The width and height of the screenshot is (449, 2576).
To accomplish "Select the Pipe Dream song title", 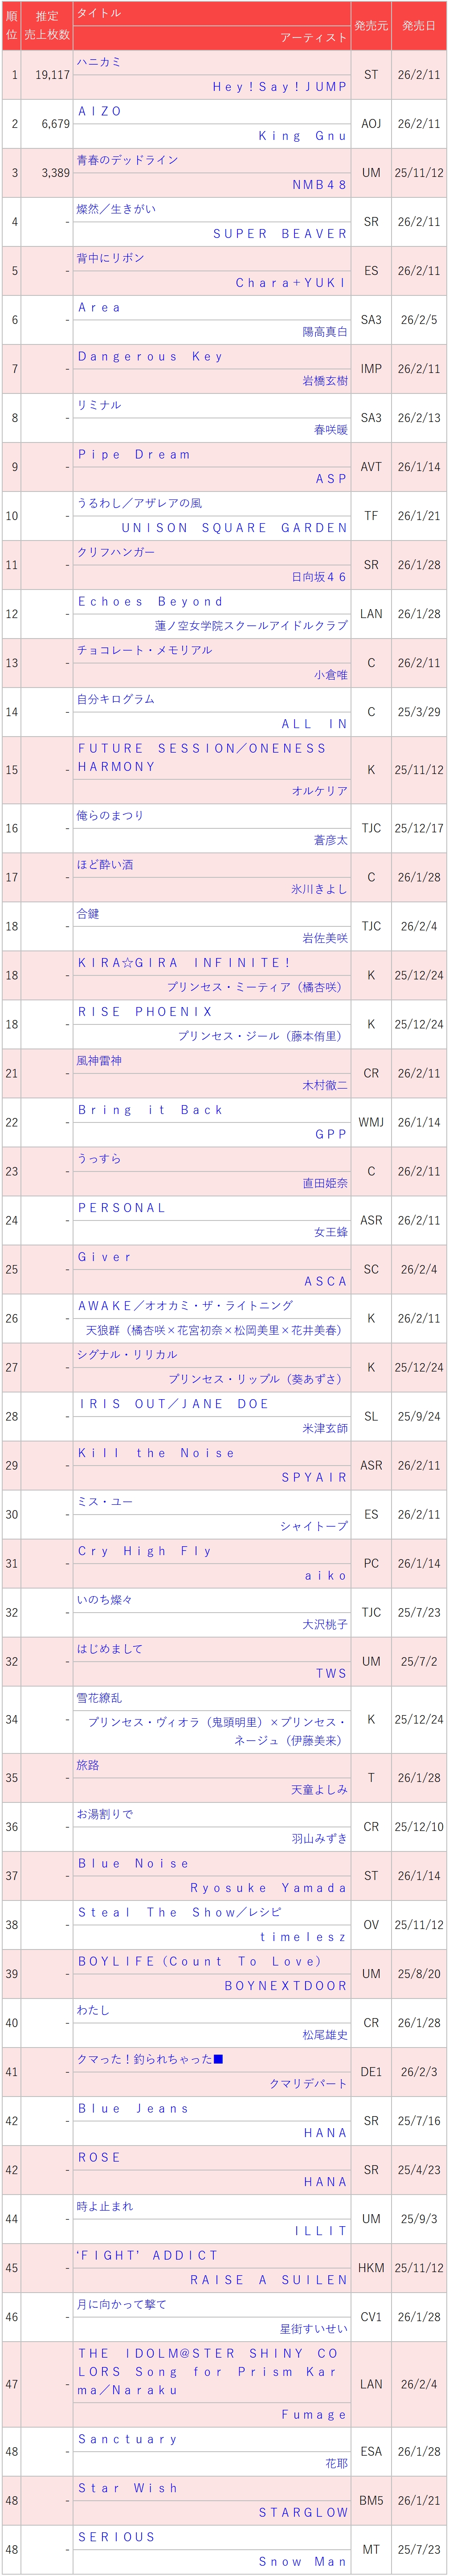I will click(134, 454).
